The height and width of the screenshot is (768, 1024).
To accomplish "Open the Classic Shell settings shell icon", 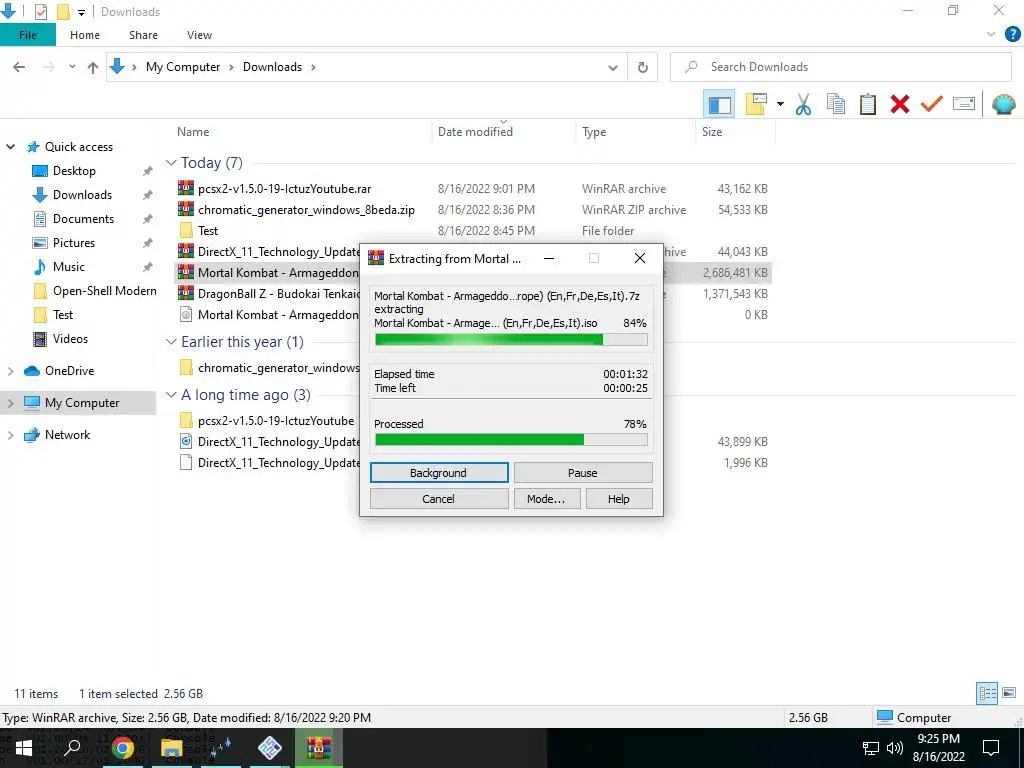I will pos(1004,104).
